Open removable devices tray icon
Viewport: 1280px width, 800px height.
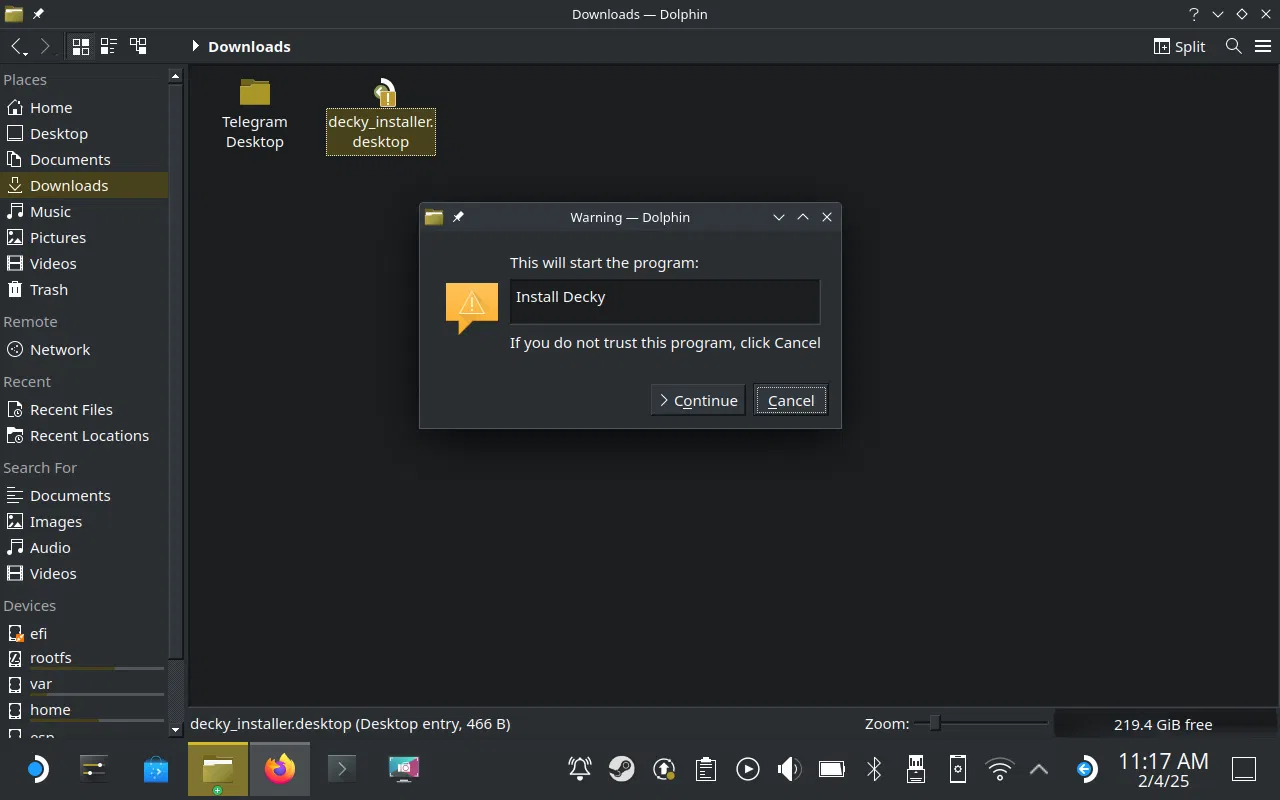click(x=916, y=769)
